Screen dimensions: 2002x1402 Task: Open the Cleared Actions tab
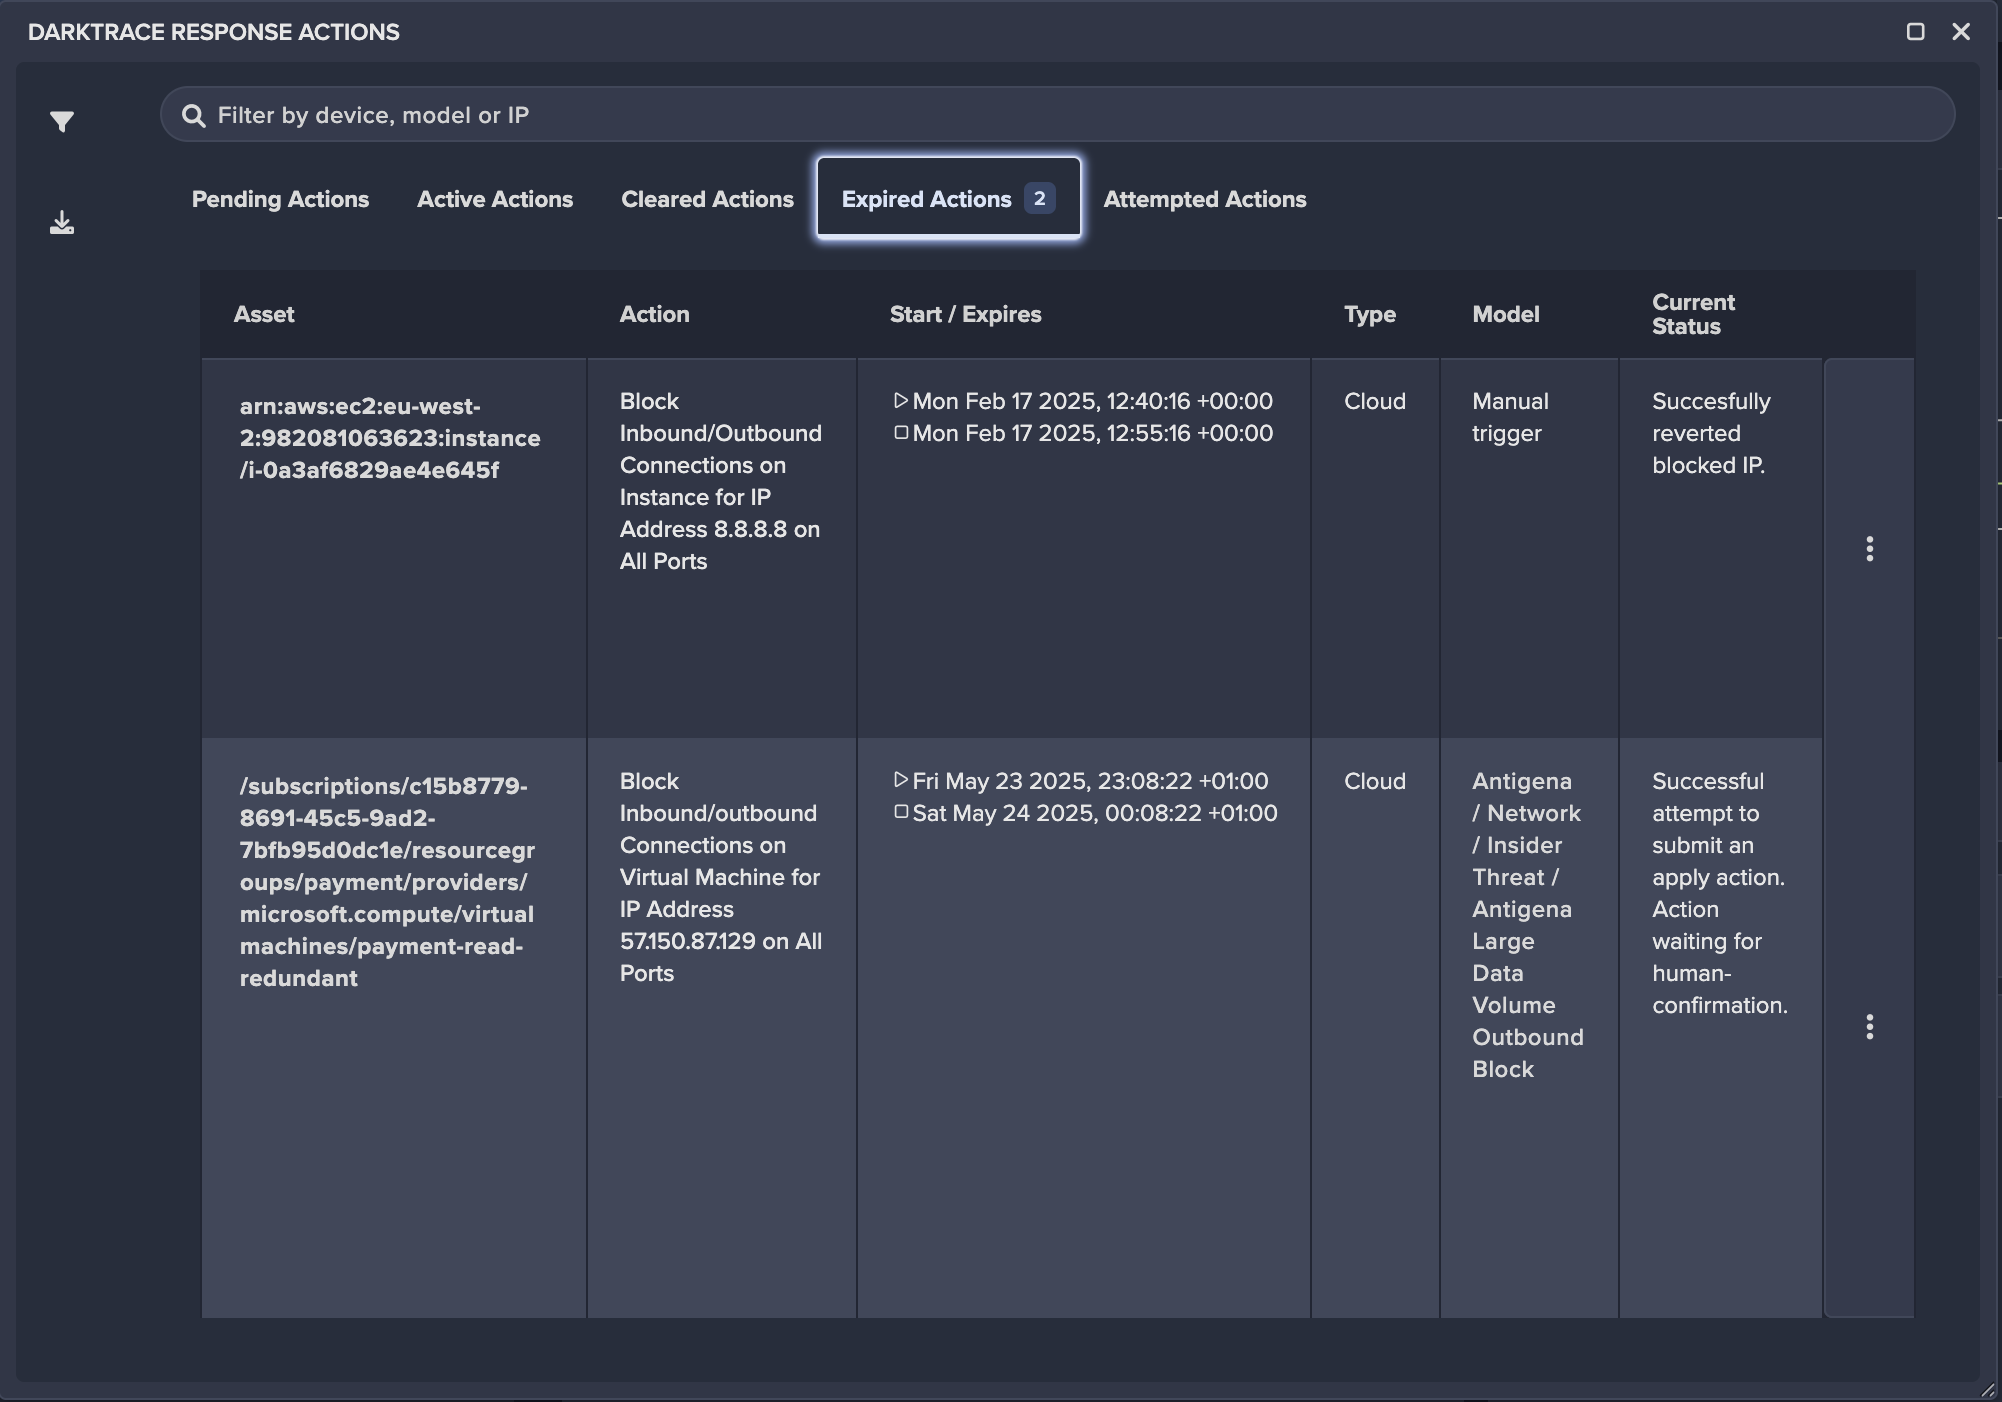(707, 199)
